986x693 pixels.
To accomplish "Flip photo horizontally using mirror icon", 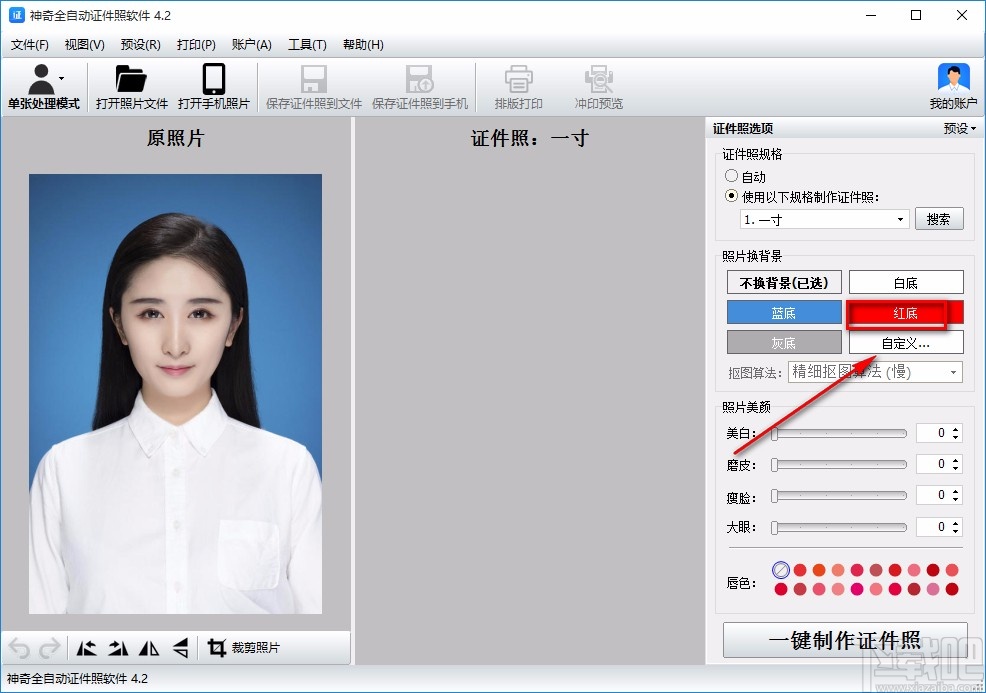I will point(149,648).
